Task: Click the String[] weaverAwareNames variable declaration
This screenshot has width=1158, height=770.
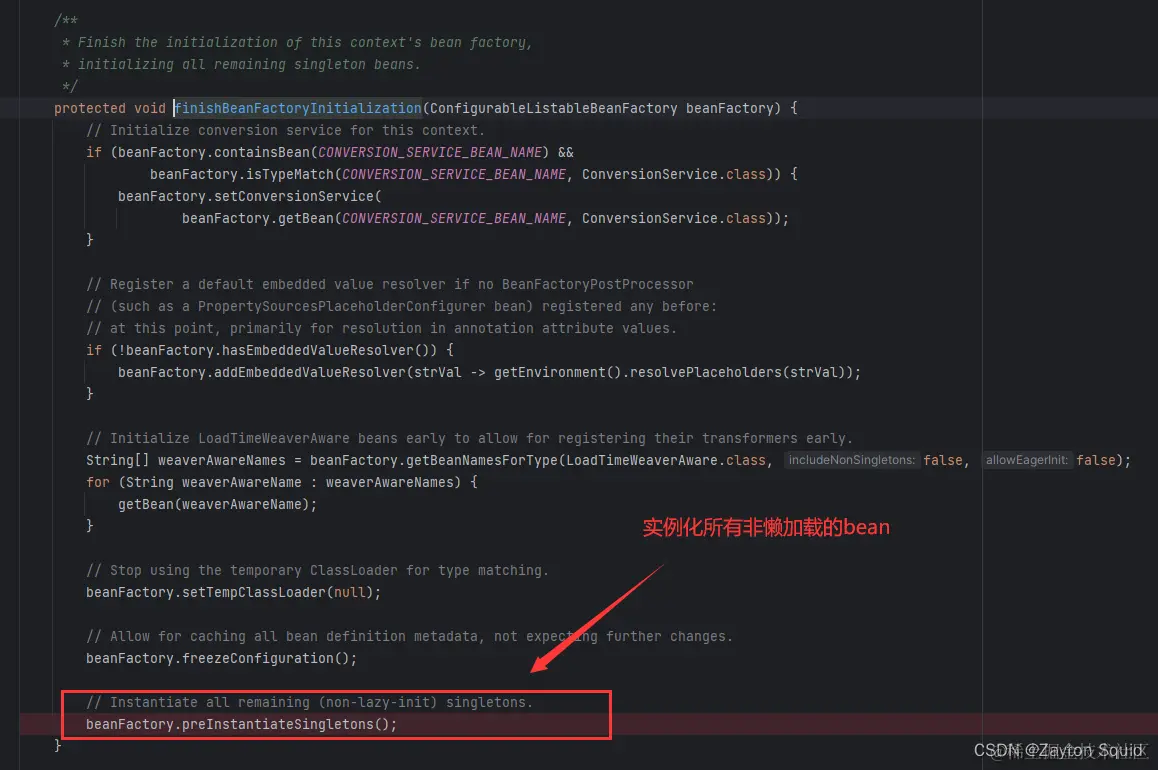Action: tap(186, 461)
